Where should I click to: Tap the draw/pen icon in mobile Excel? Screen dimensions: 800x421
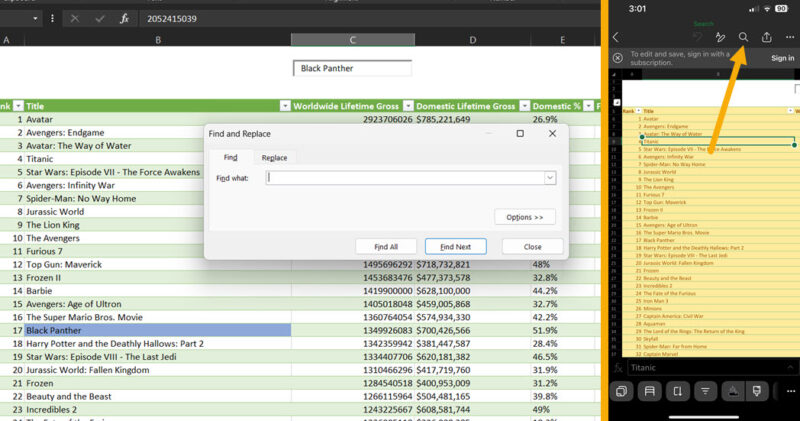click(720, 37)
